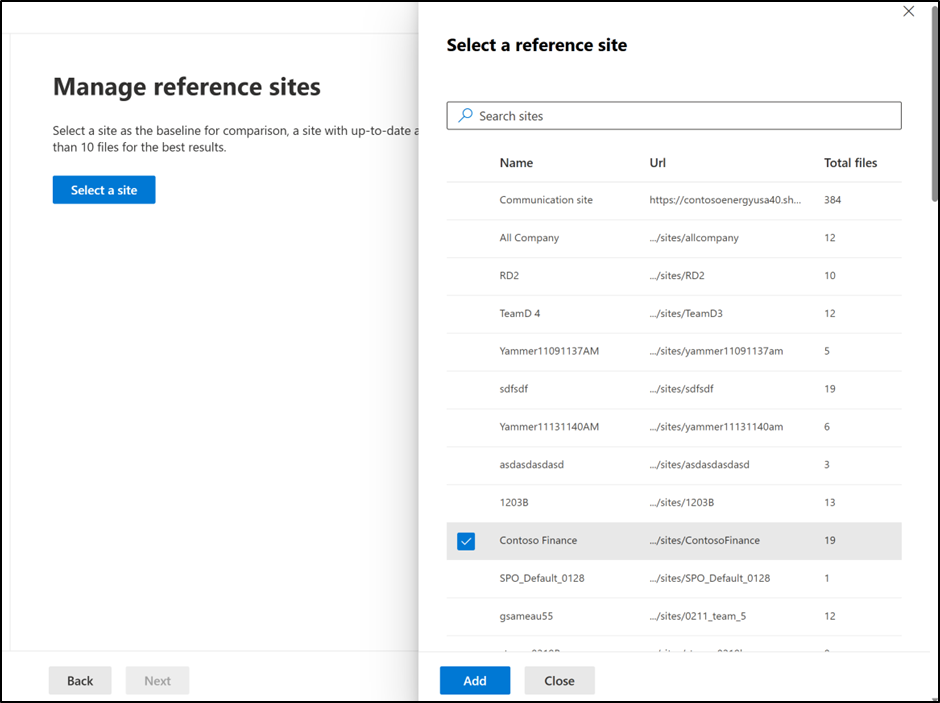Select the Communication site row
940x703 pixels.
point(546,200)
